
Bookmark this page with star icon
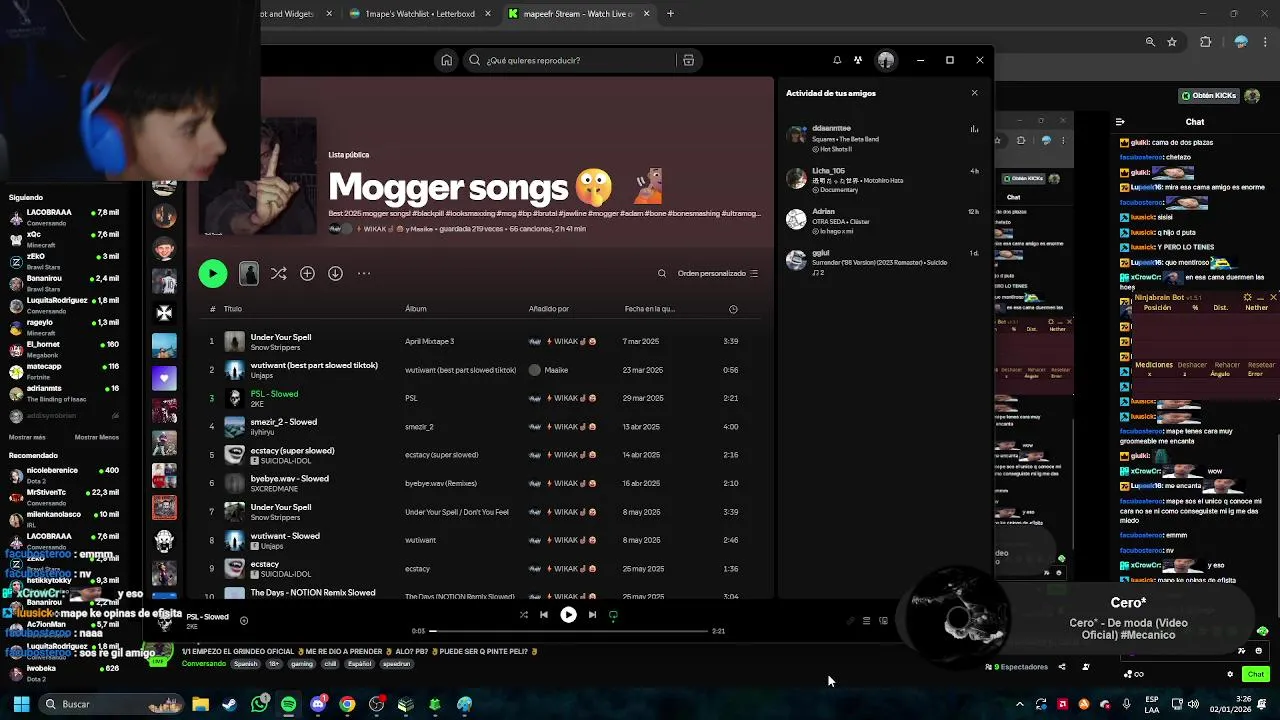tap(1172, 42)
